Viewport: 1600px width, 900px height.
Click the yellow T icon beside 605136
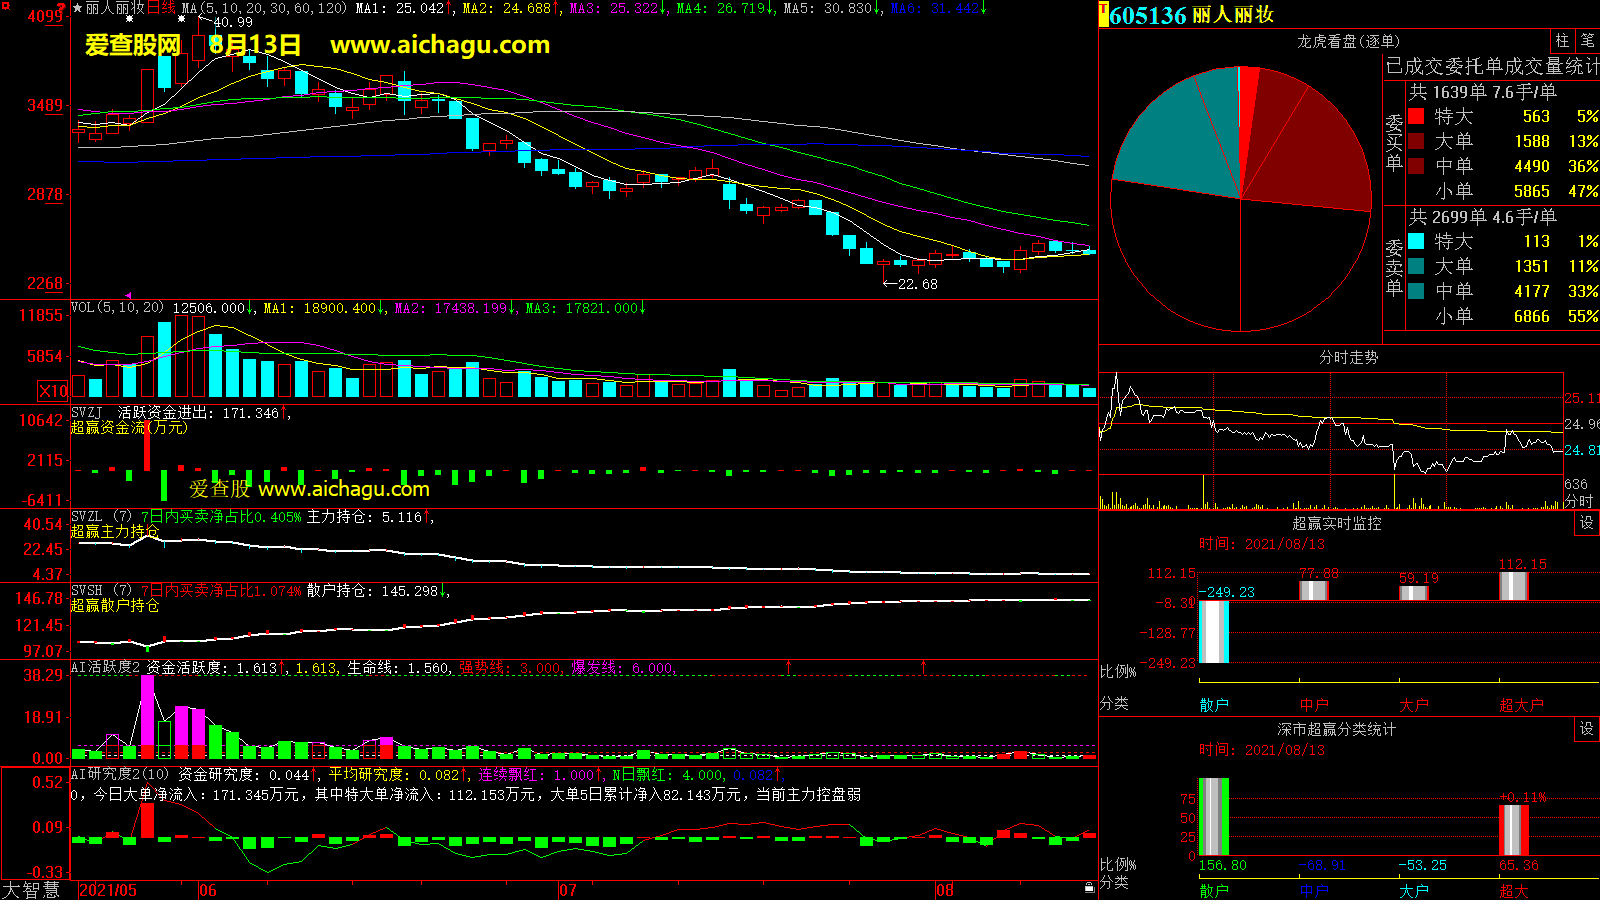tap(1104, 15)
